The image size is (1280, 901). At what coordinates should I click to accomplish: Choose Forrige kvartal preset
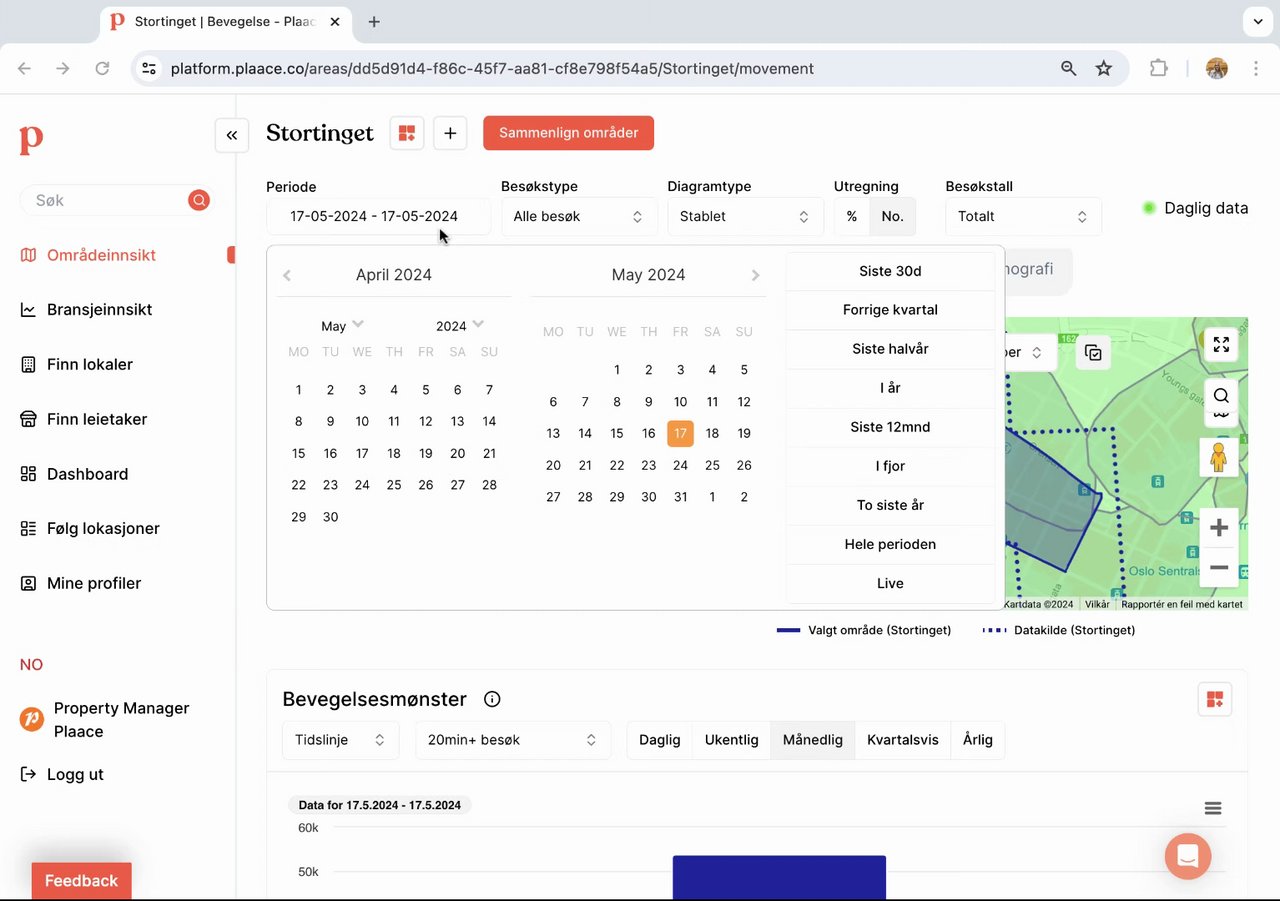click(890, 310)
